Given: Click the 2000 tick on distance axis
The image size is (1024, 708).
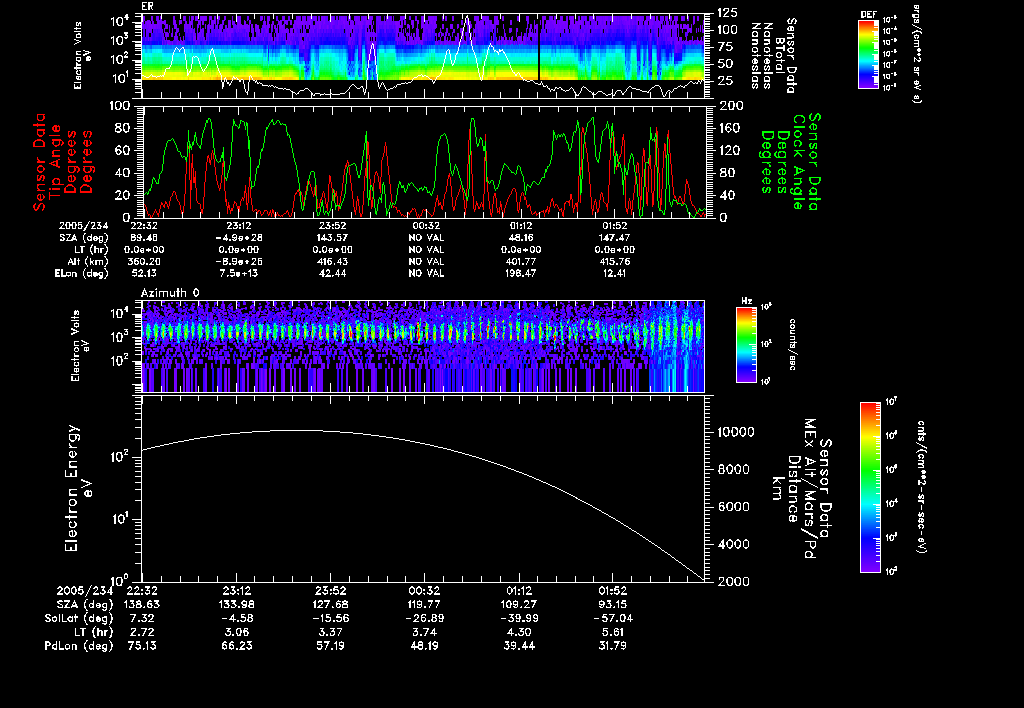Looking at the screenshot, I should (732, 581).
